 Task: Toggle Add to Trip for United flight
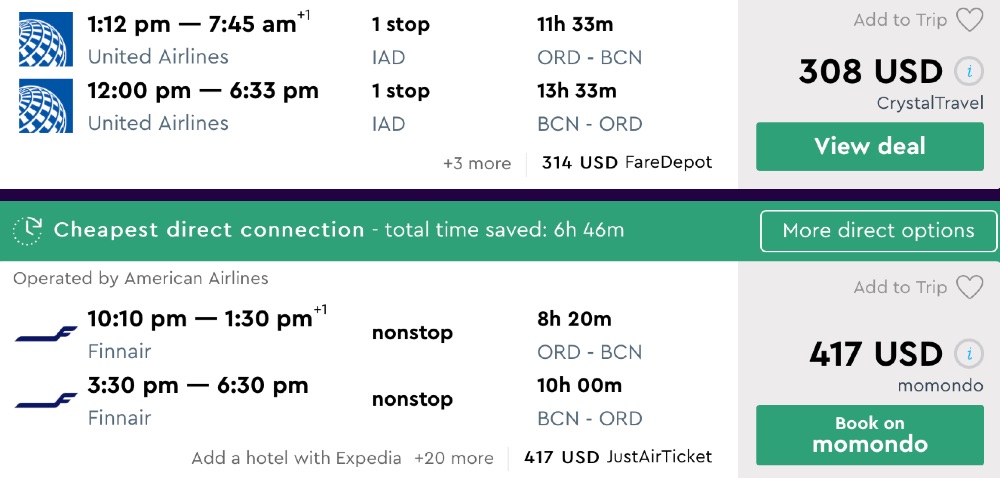tap(900, 20)
